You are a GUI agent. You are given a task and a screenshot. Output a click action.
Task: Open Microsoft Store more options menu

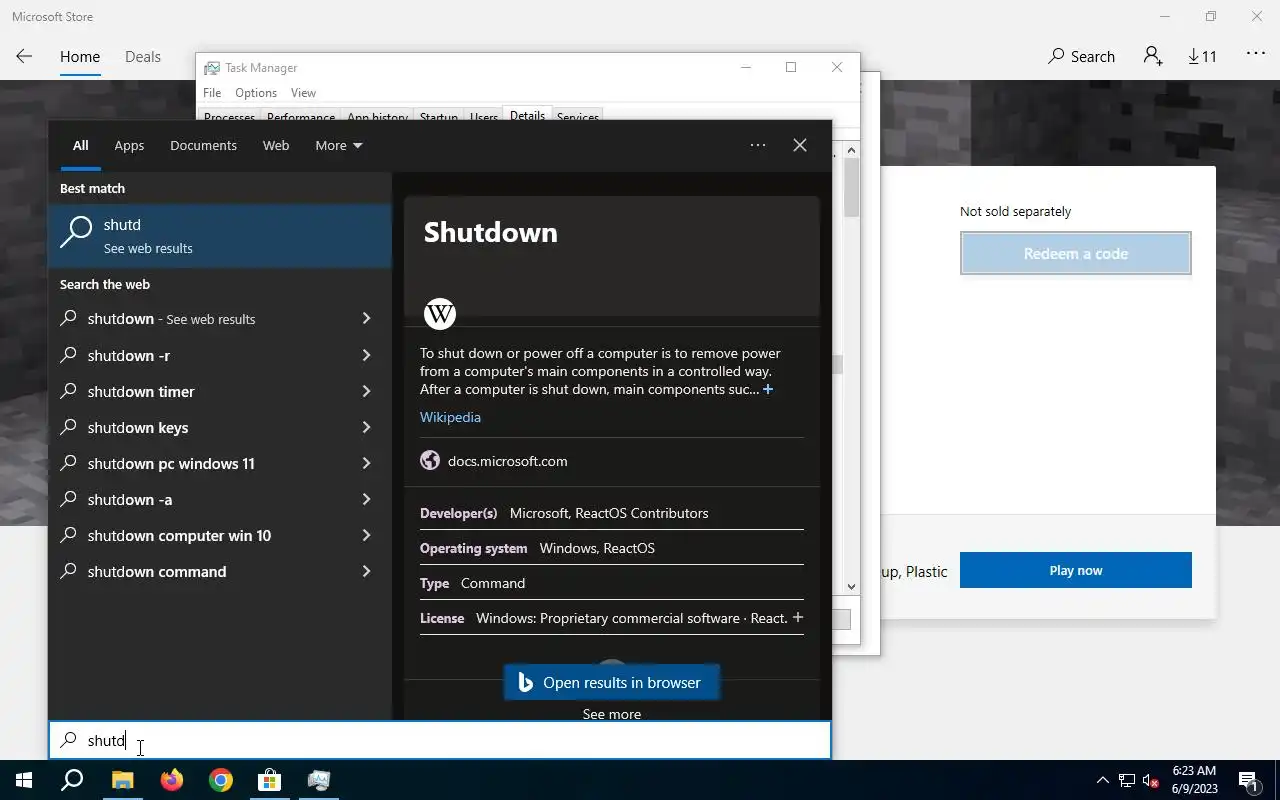click(x=1256, y=54)
